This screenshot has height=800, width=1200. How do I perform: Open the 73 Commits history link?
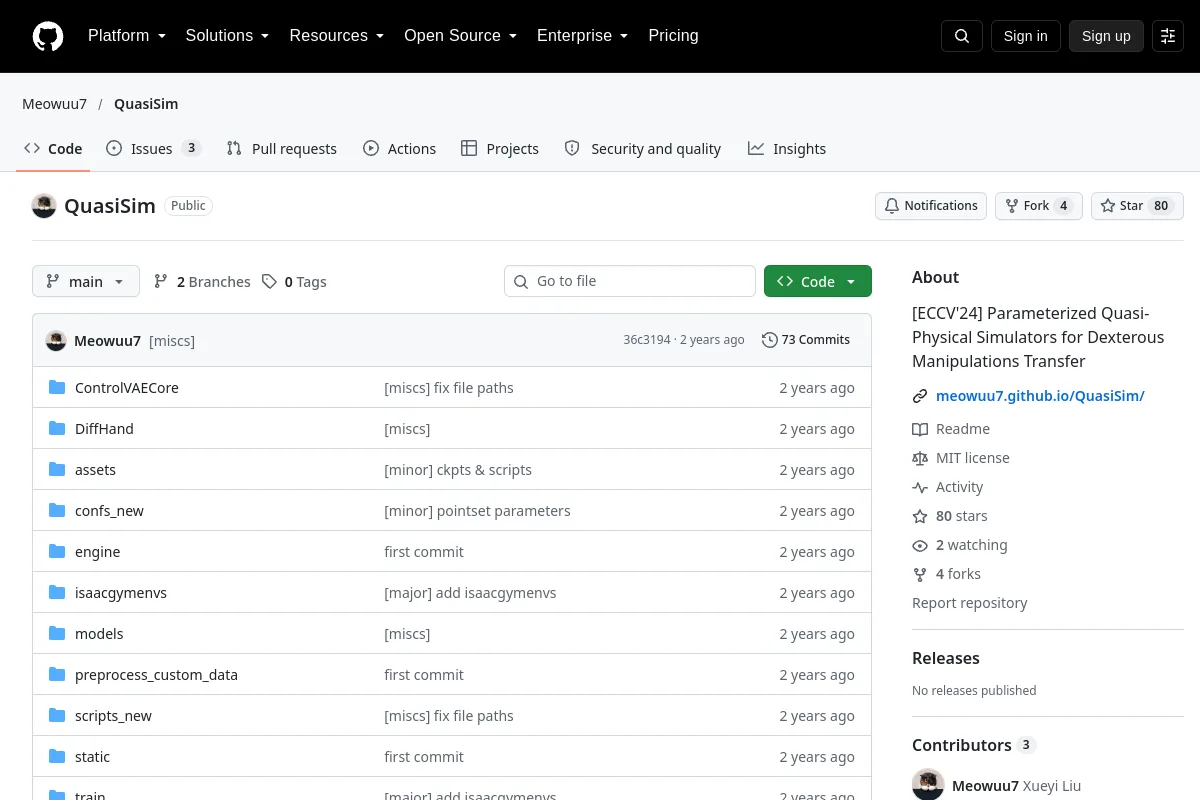(806, 340)
